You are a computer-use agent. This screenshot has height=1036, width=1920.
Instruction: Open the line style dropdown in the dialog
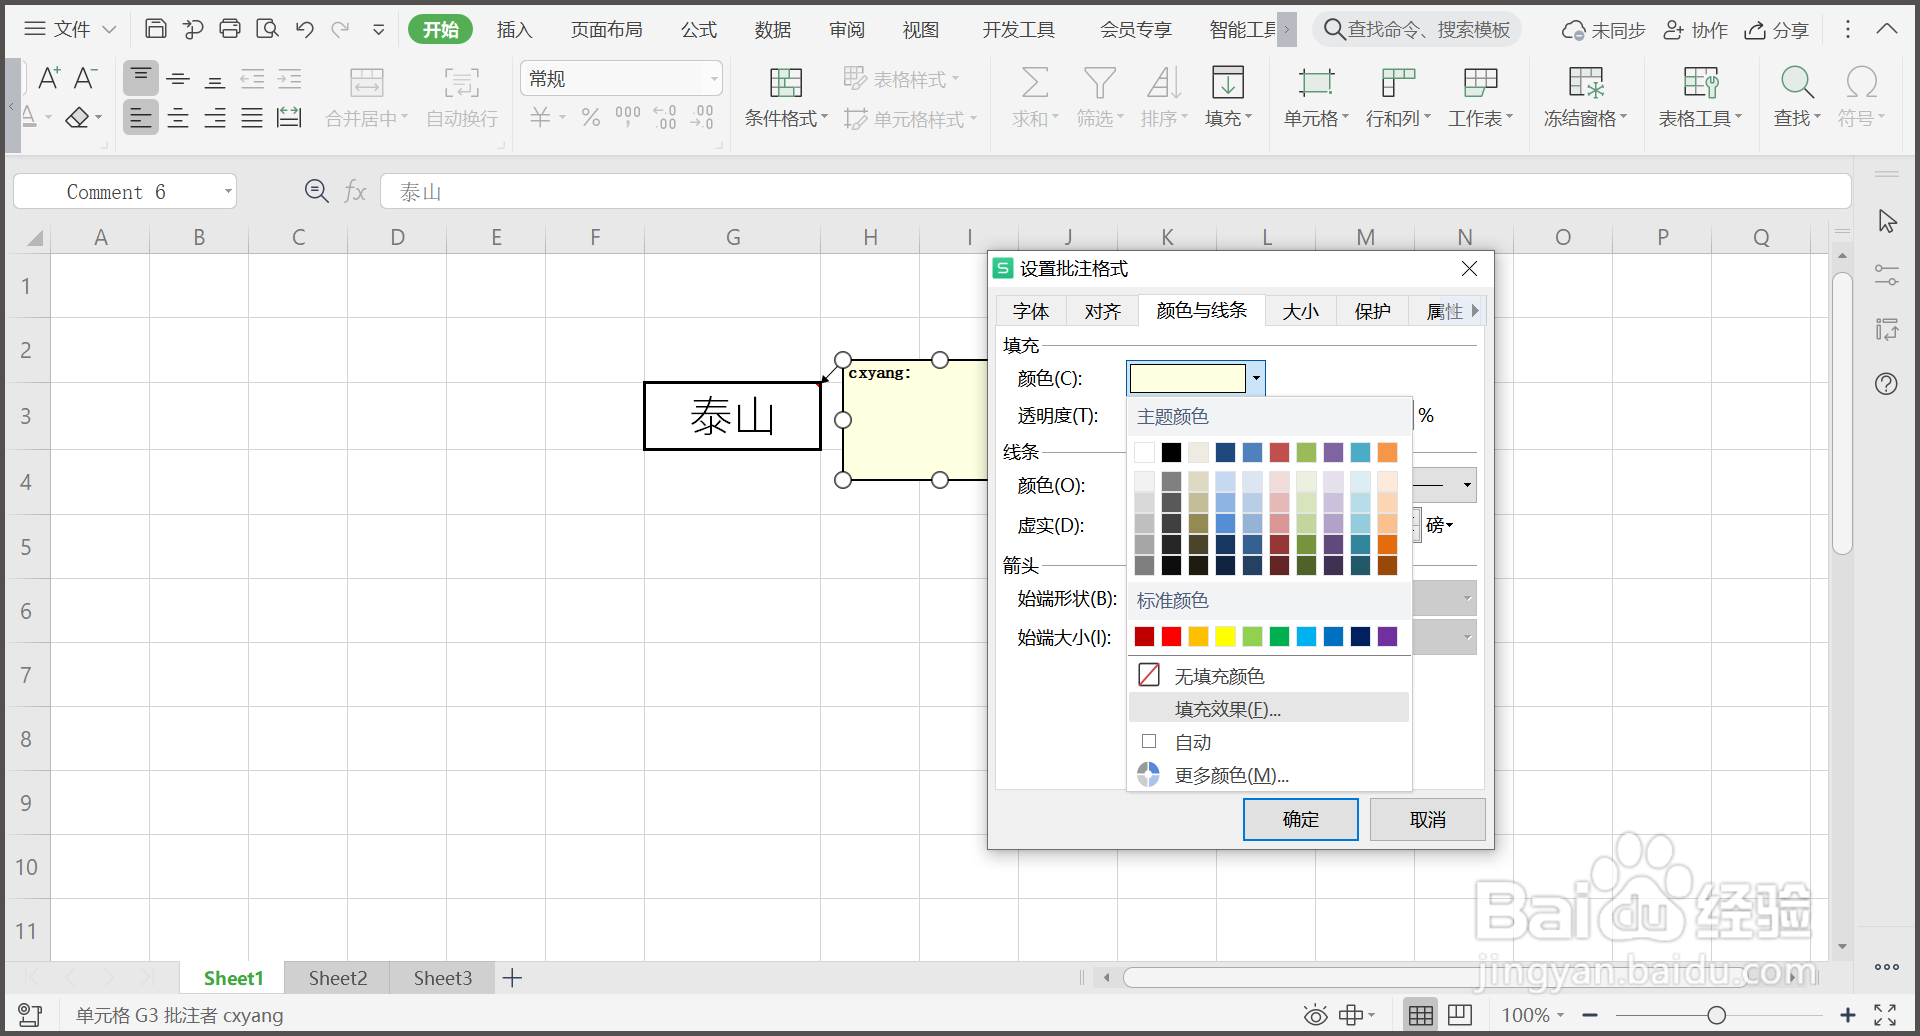point(1444,485)
